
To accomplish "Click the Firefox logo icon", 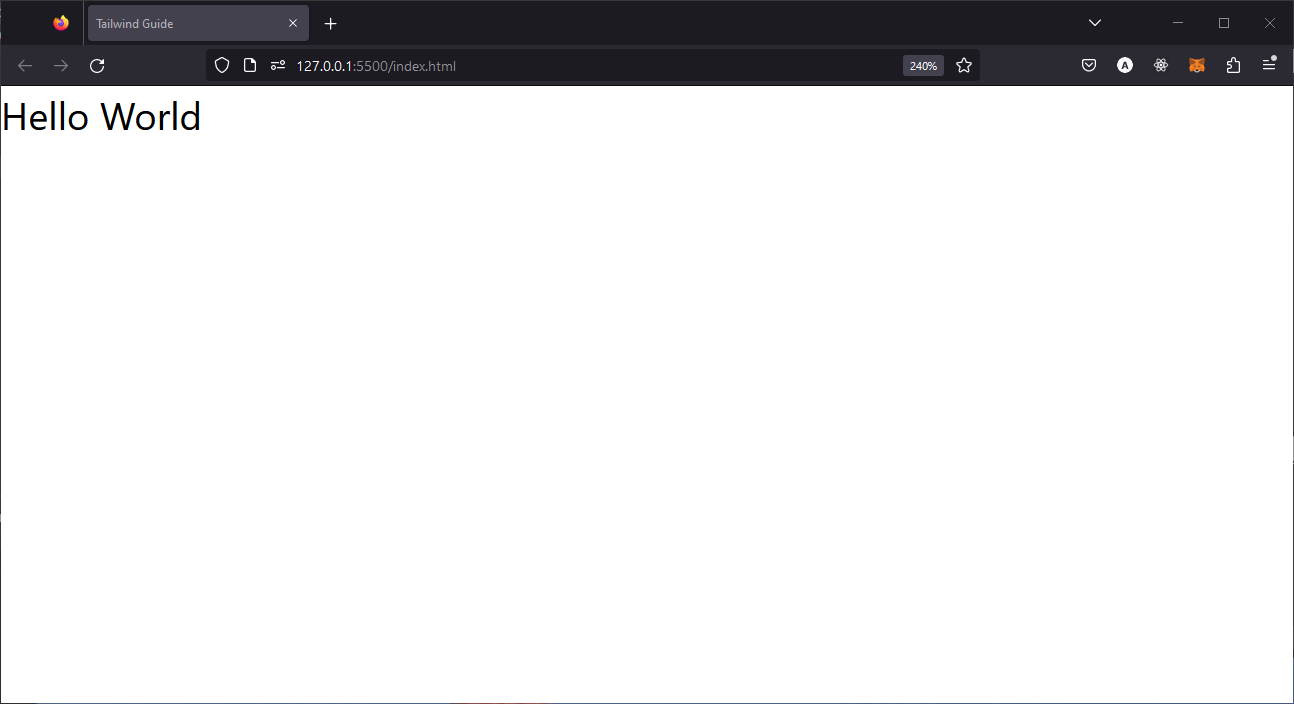I will click(61, 23).
